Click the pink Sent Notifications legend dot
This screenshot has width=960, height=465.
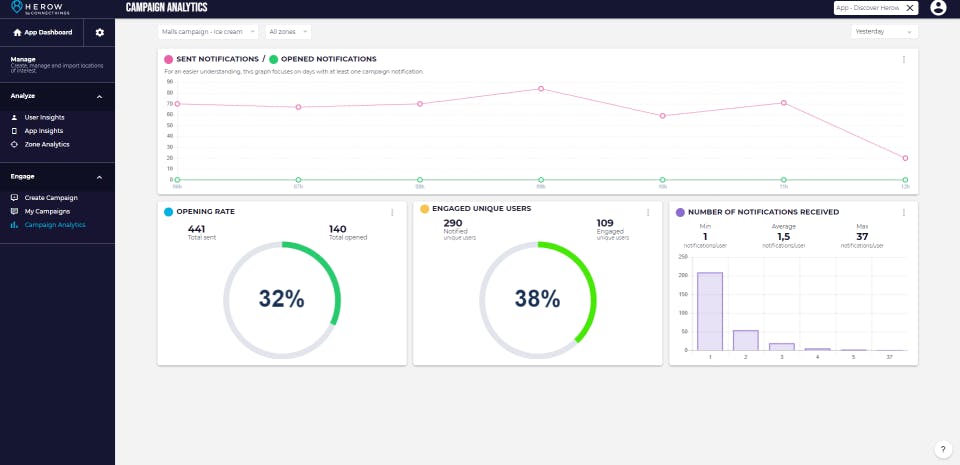168,59
